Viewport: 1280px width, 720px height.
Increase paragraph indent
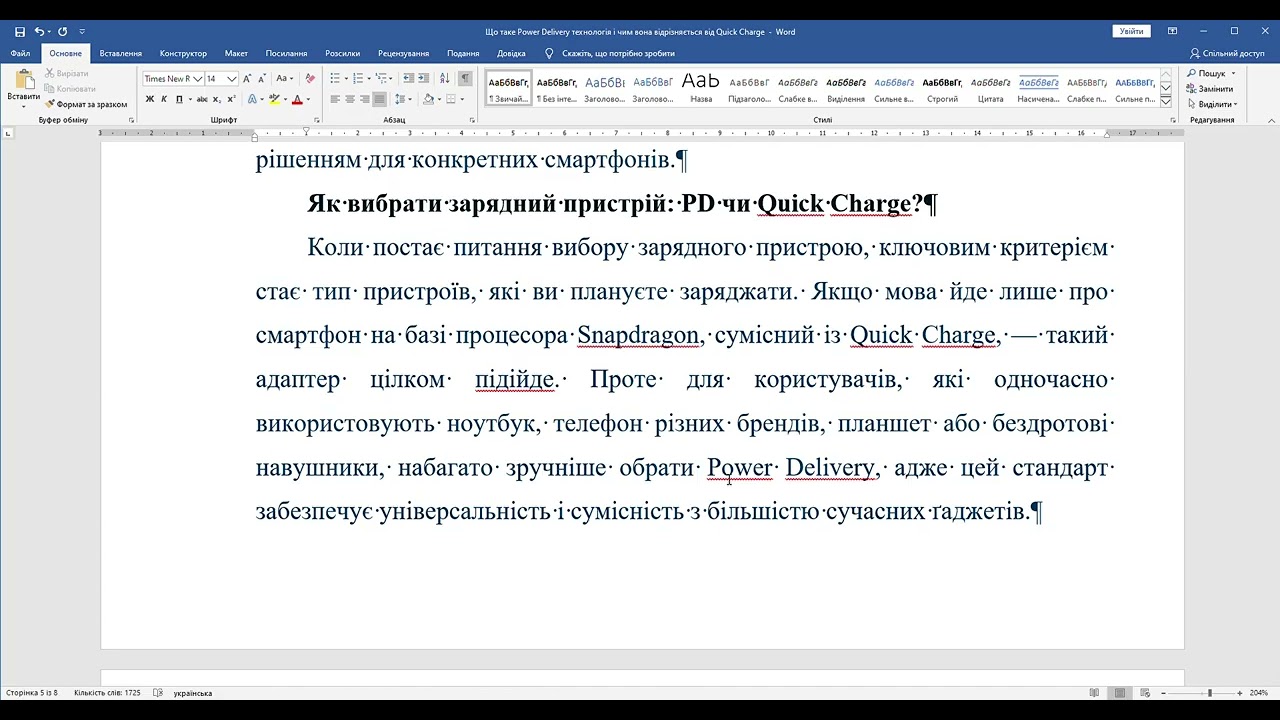pyautogui.click(x=425, y=78)
